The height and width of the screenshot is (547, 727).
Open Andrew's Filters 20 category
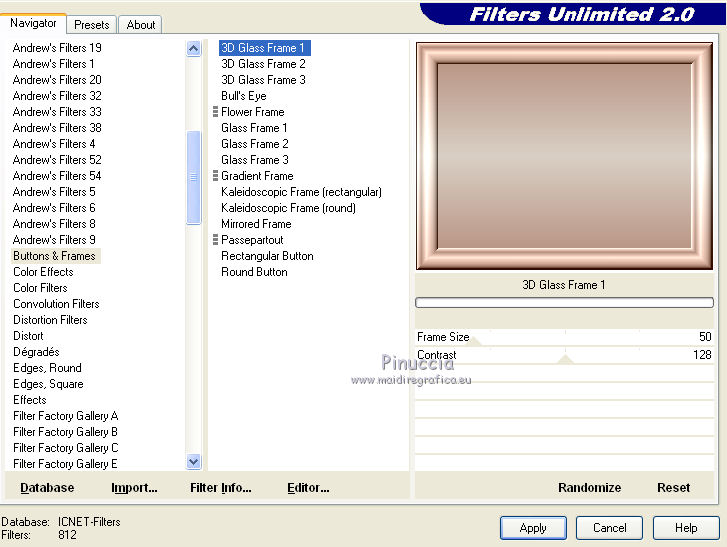point(57,80)
